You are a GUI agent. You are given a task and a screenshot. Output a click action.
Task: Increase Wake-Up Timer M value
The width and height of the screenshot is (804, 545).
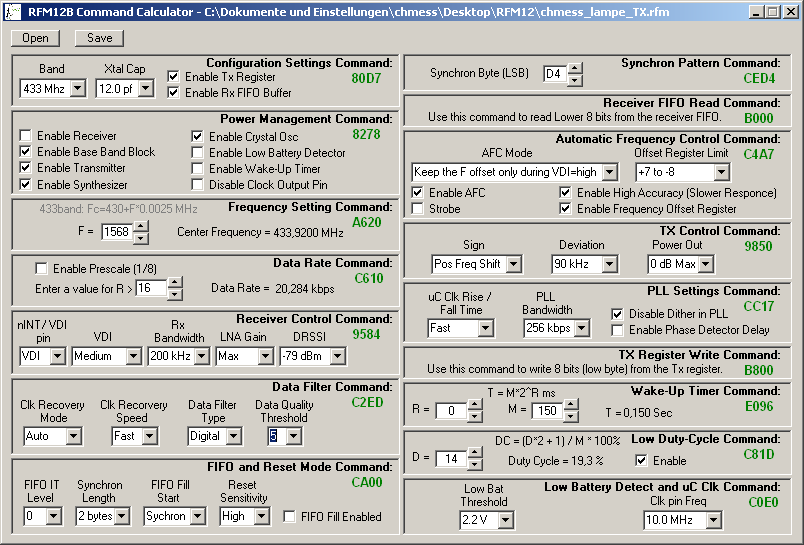[571, 405]
